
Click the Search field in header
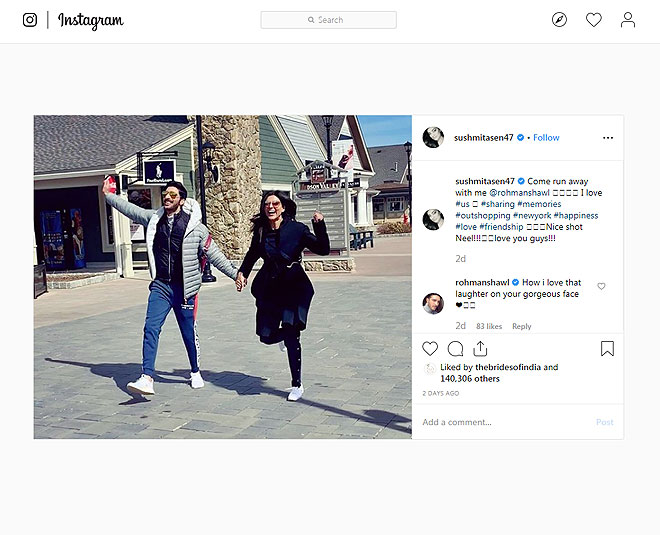tap(328, 20)
